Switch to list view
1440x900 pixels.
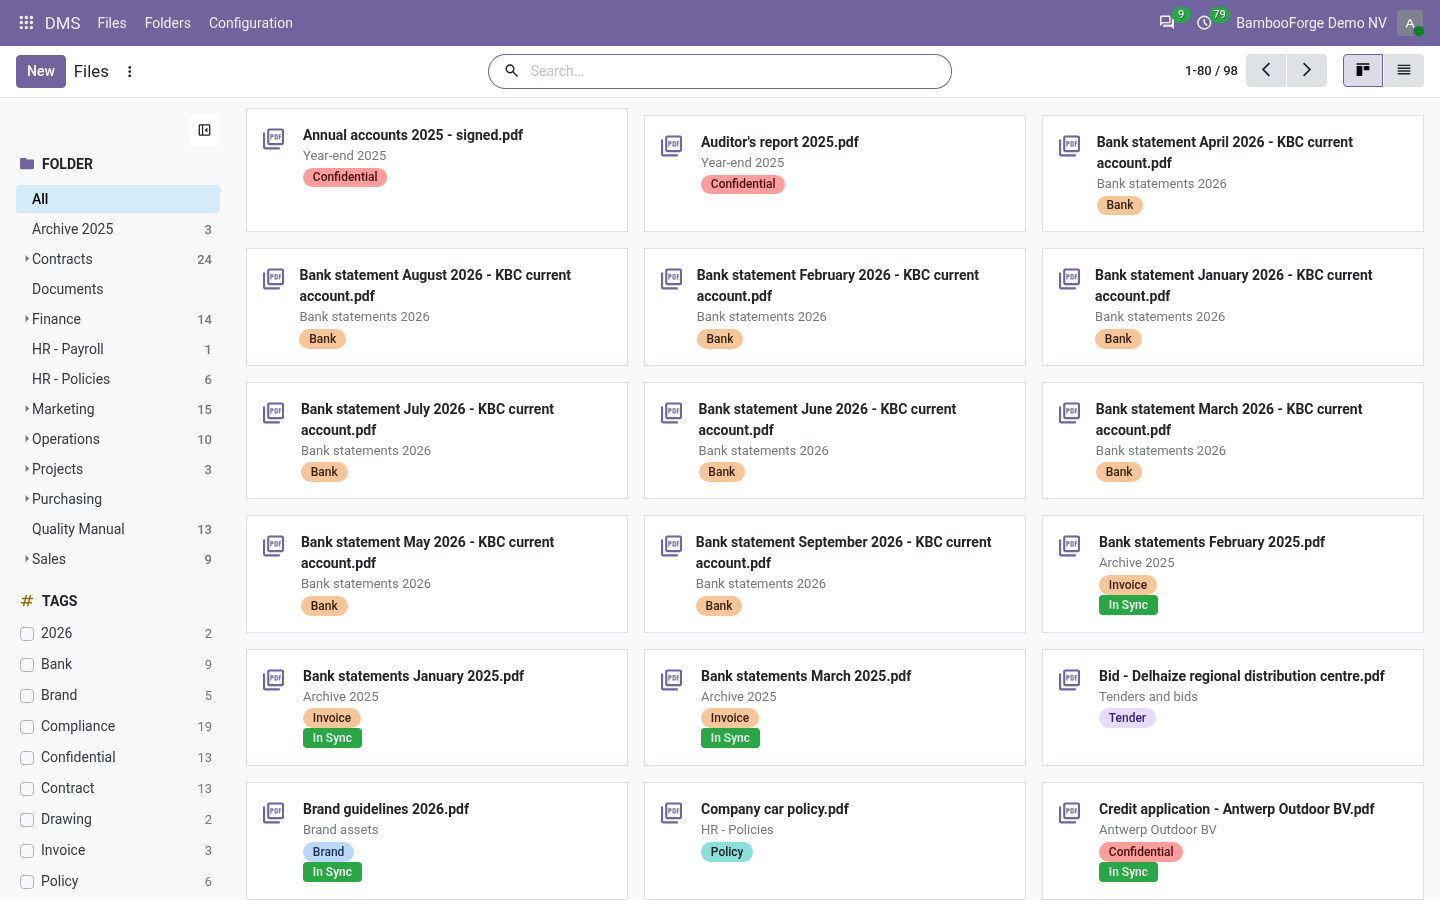click(x=1404, y=70)
